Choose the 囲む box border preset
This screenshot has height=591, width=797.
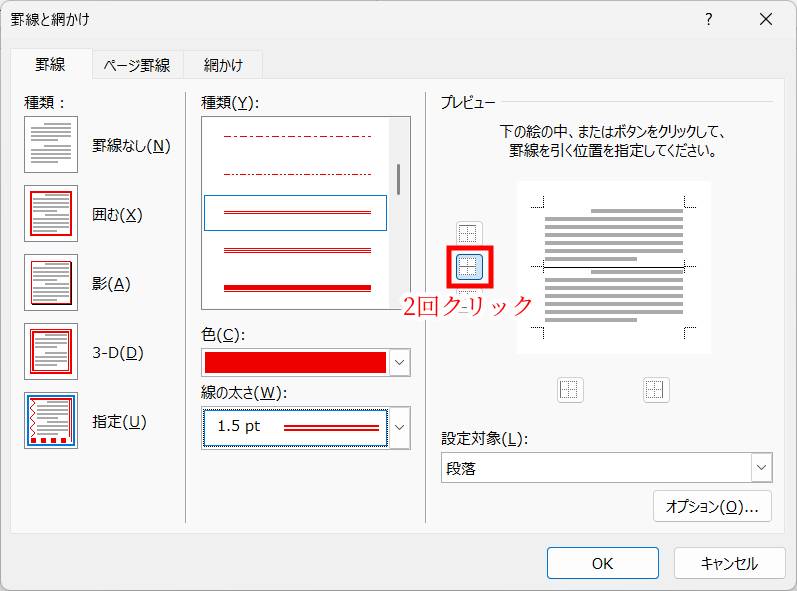51,214
